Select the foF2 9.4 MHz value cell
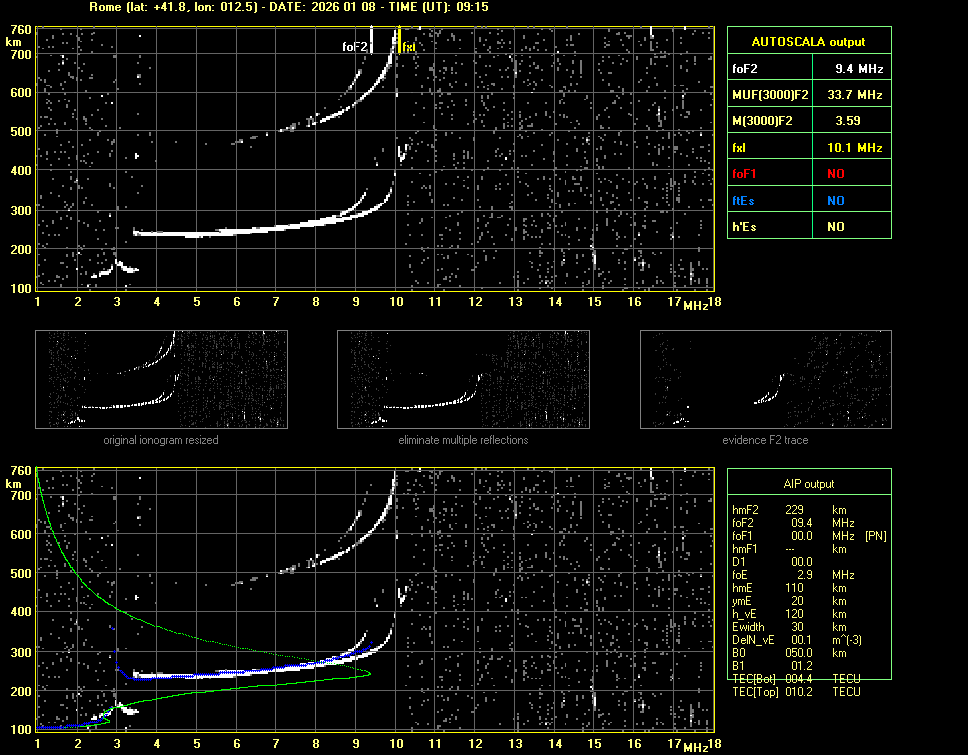The width and height of the screenshot is (968, 755). 859,69
